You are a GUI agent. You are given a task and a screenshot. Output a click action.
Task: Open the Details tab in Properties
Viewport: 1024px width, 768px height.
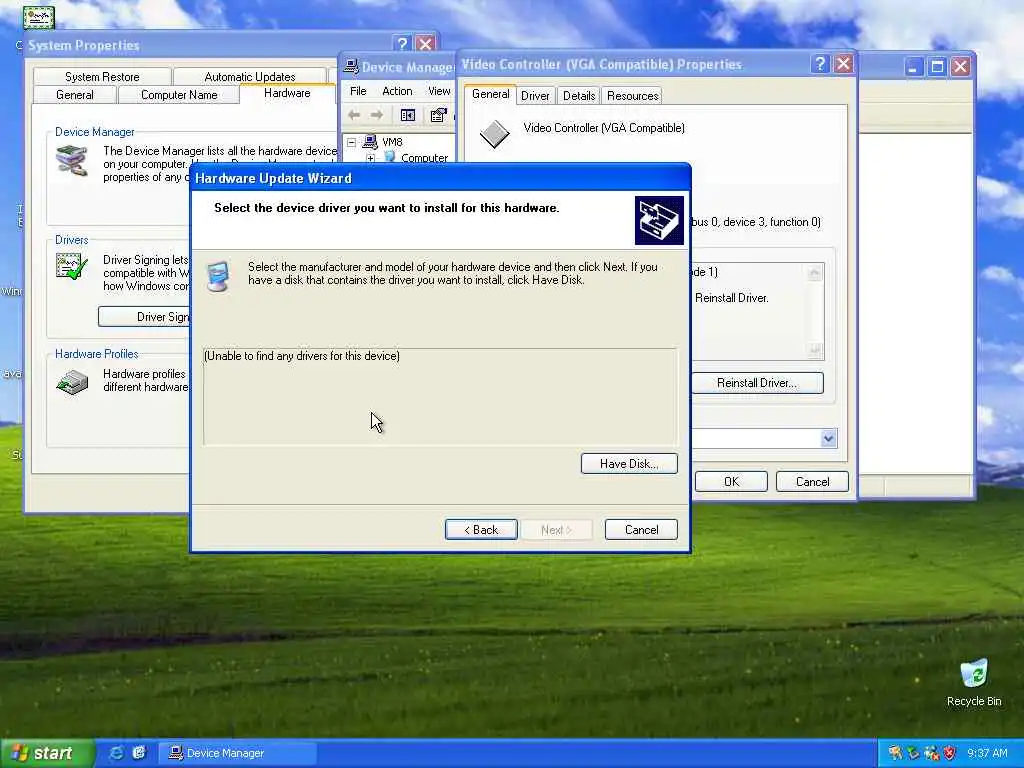coord(579,96)
